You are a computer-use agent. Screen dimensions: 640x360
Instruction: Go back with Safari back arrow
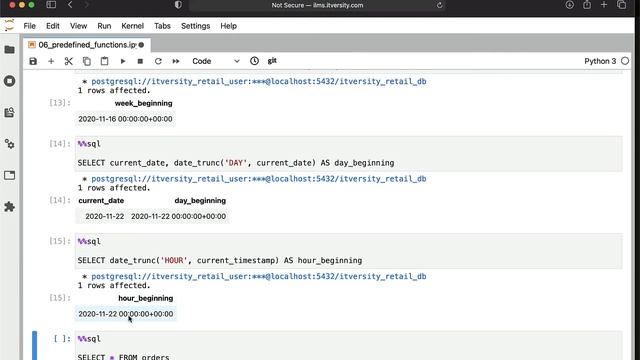[70, 5]
